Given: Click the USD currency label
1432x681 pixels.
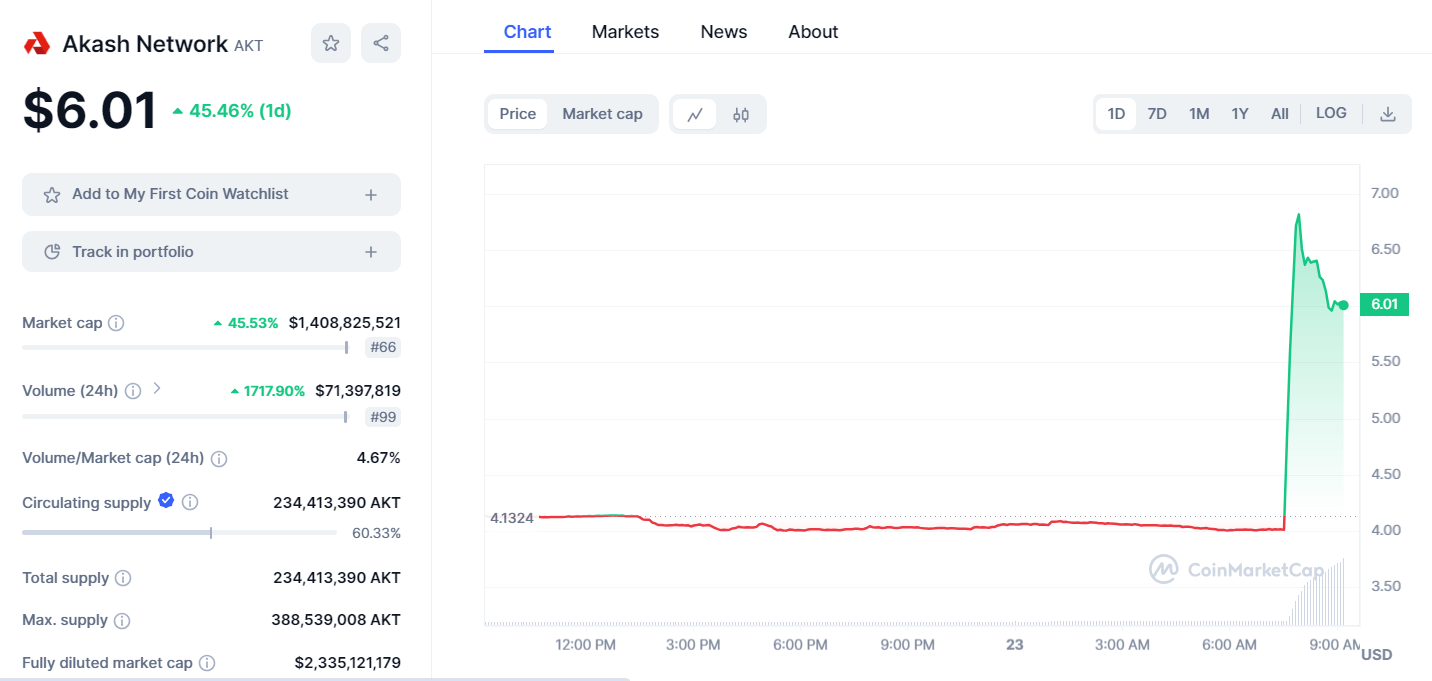Looking at the screenshot, I should pyautogui.click(x=1377, y=655).
